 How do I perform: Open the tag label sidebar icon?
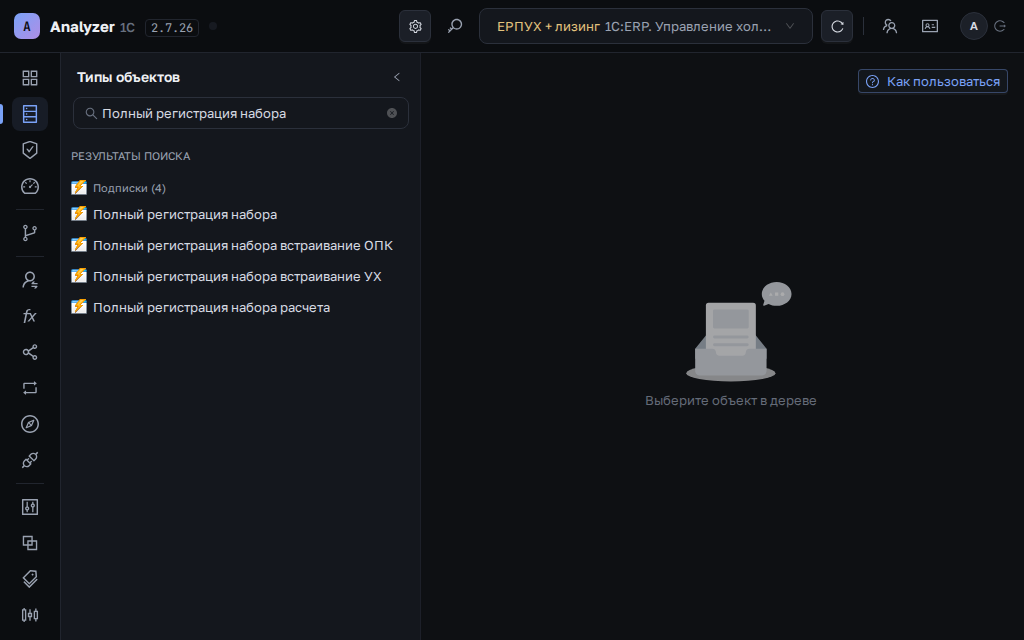(30, 579)
